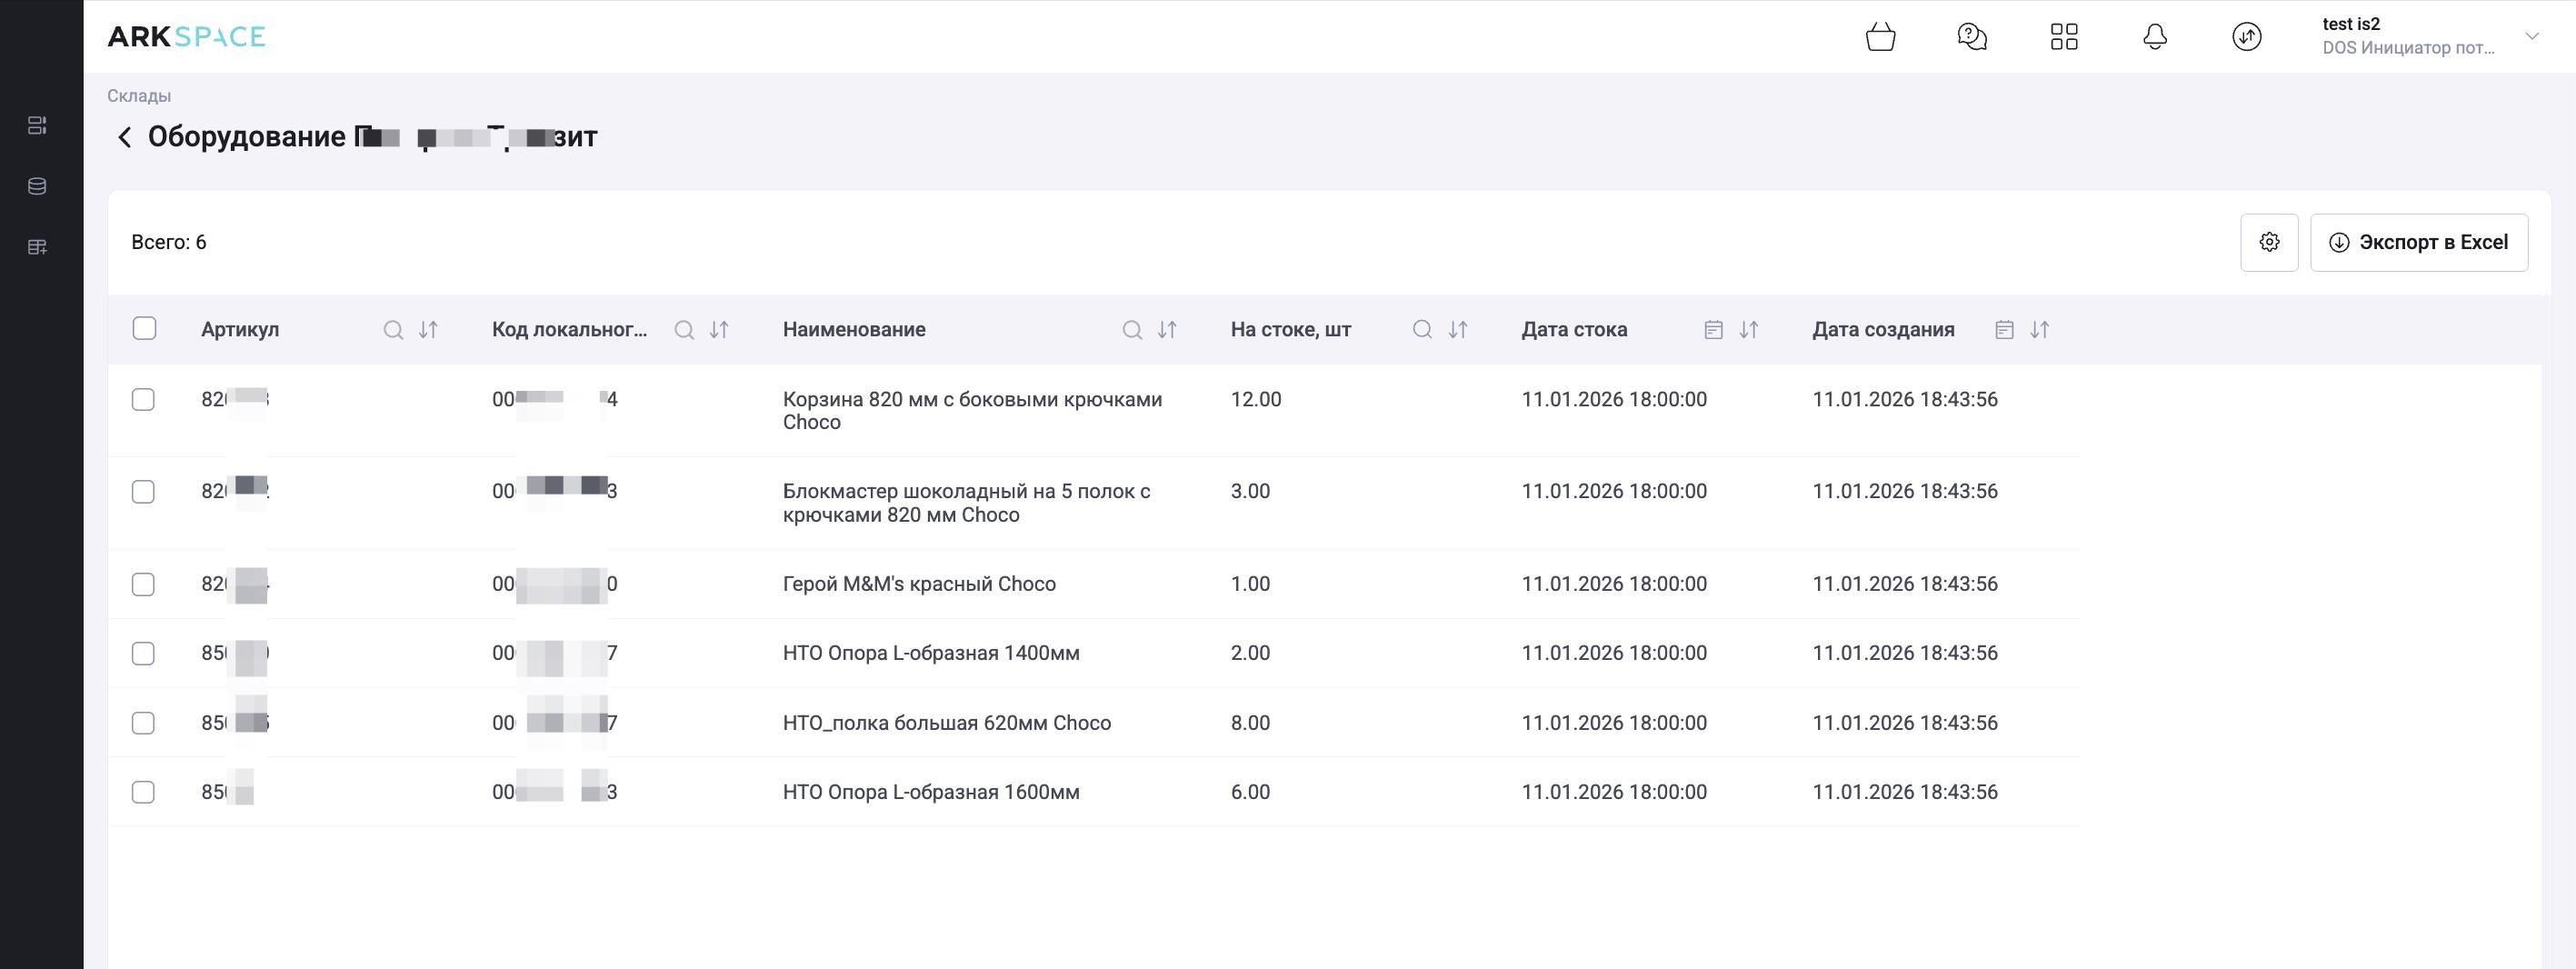Open date filter for Дата стока
This screenshot has width=2576, height=969.
coord(1713,330)
